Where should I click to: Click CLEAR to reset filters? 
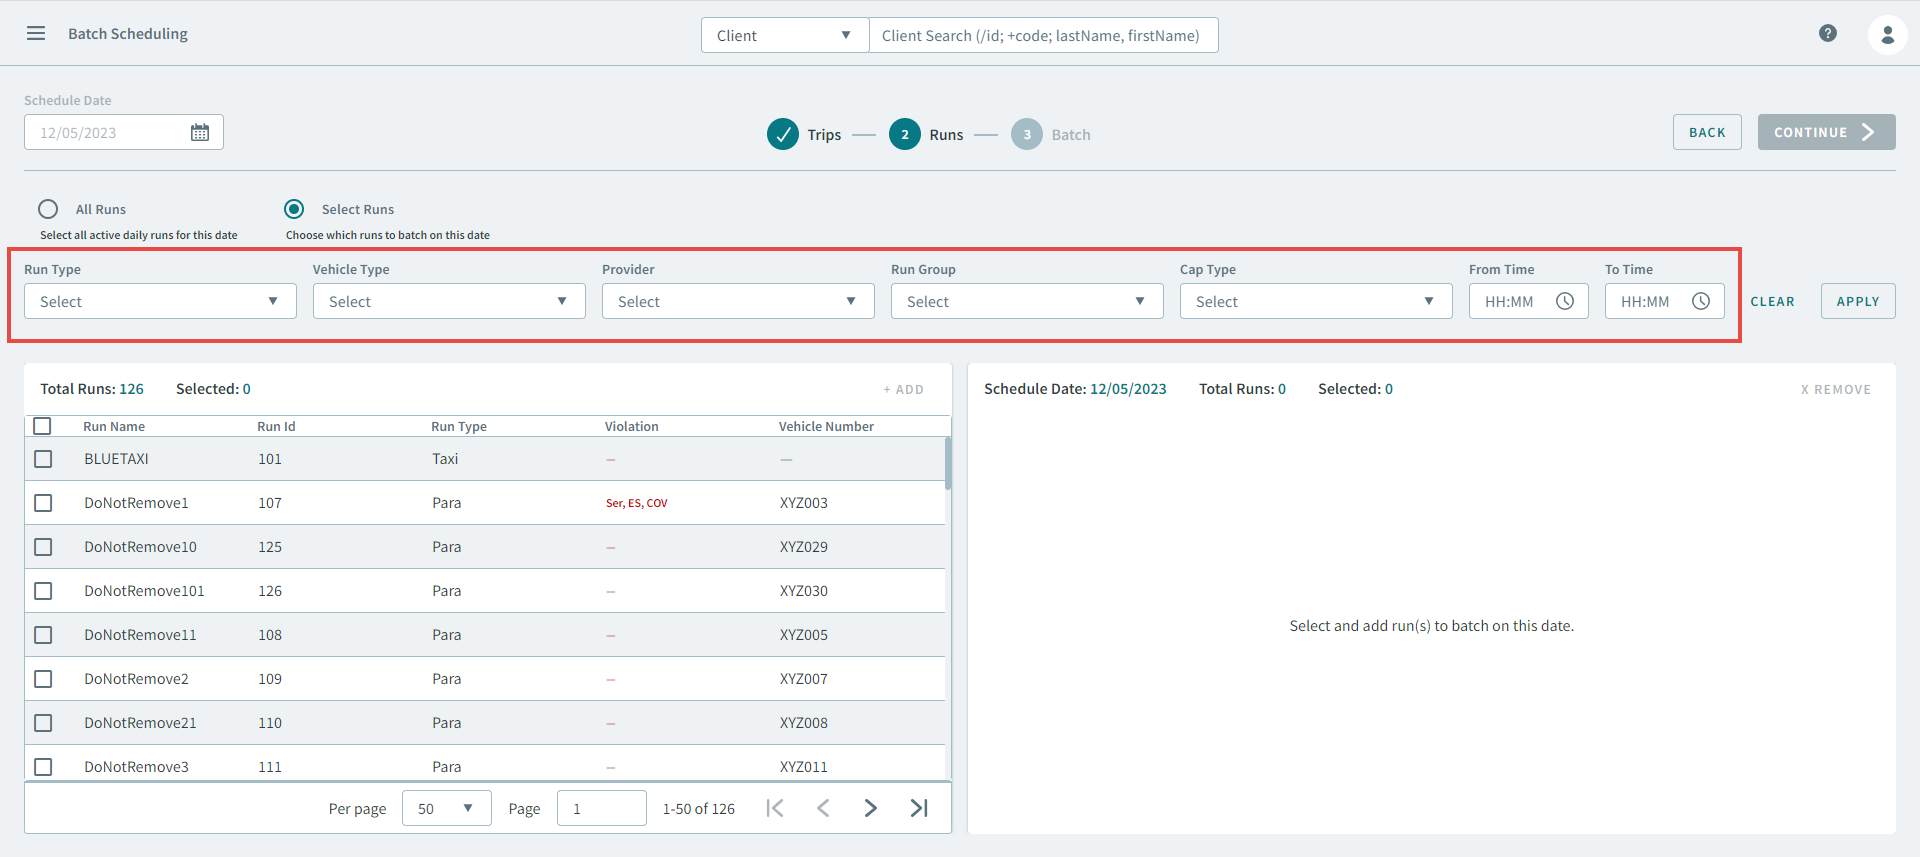pos(1772,301)
